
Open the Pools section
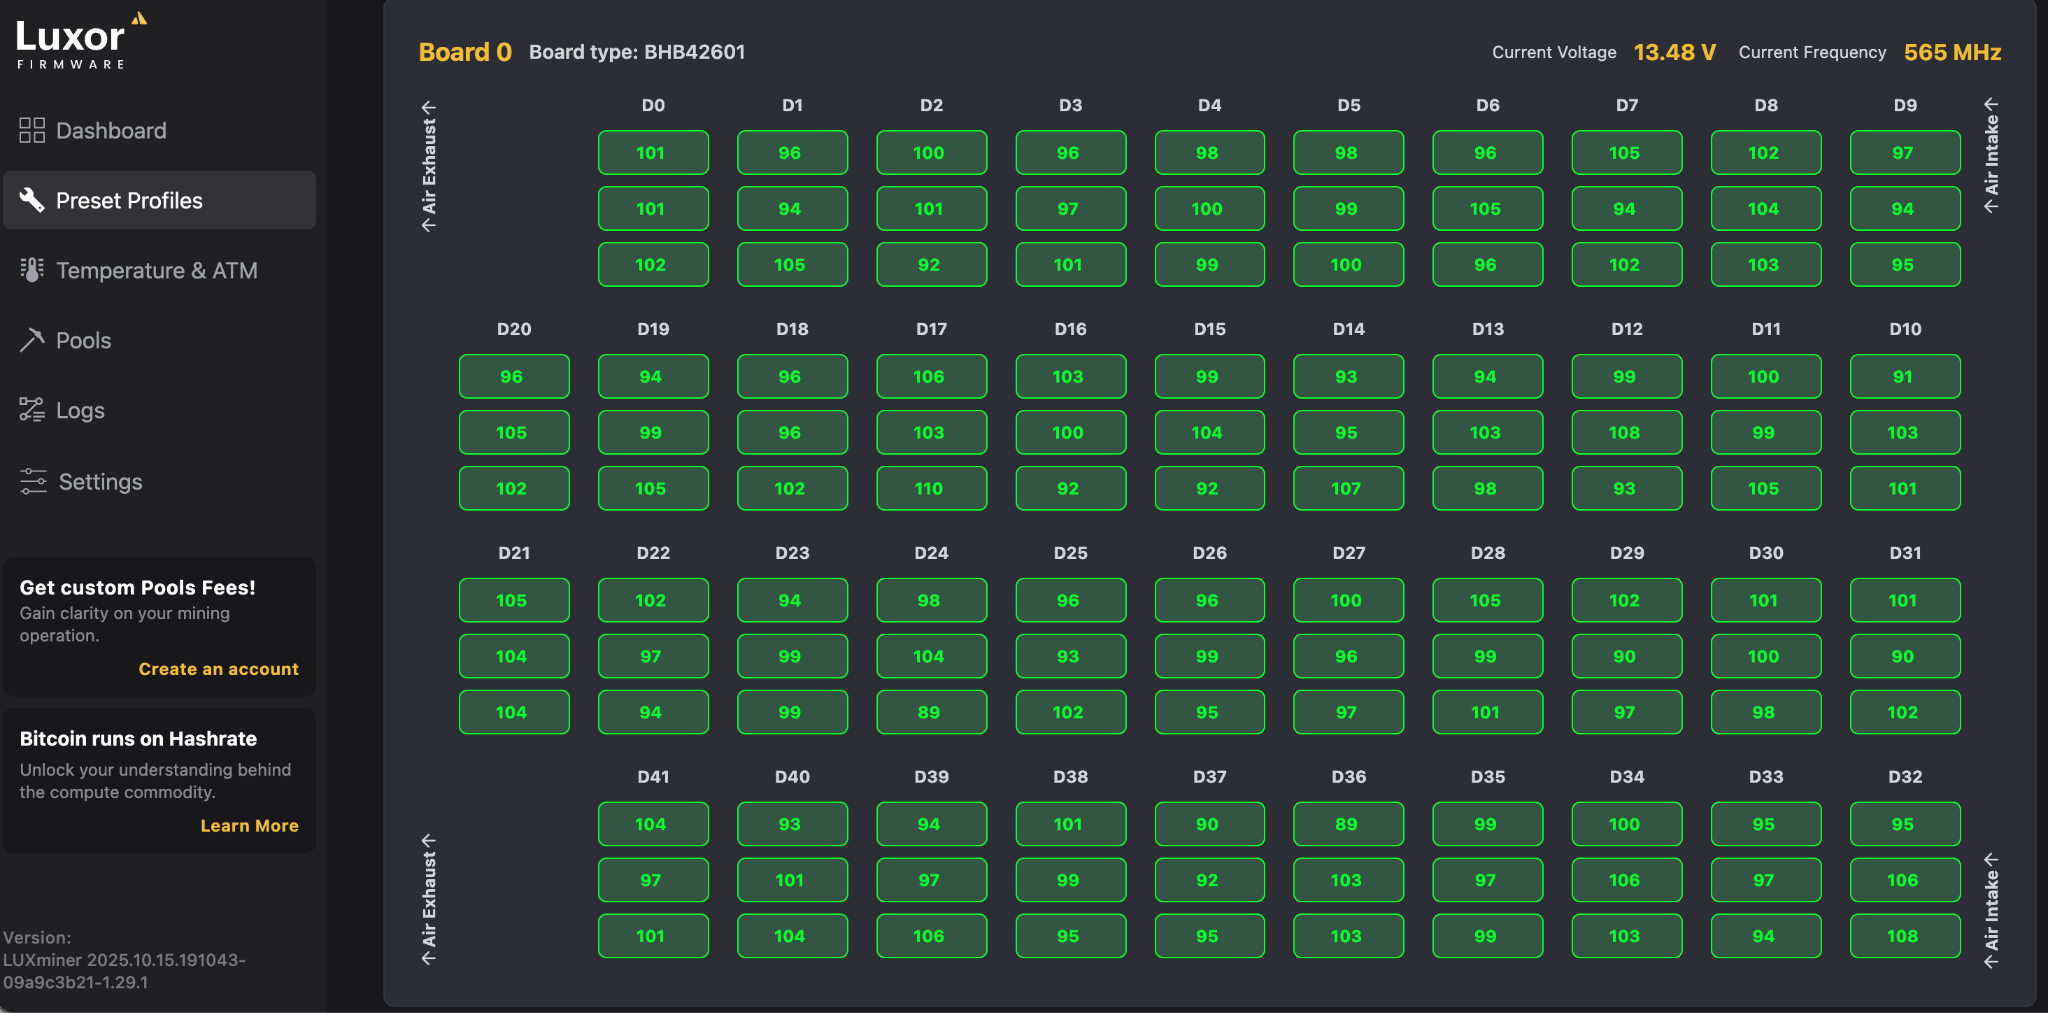(x=83, y=341)
